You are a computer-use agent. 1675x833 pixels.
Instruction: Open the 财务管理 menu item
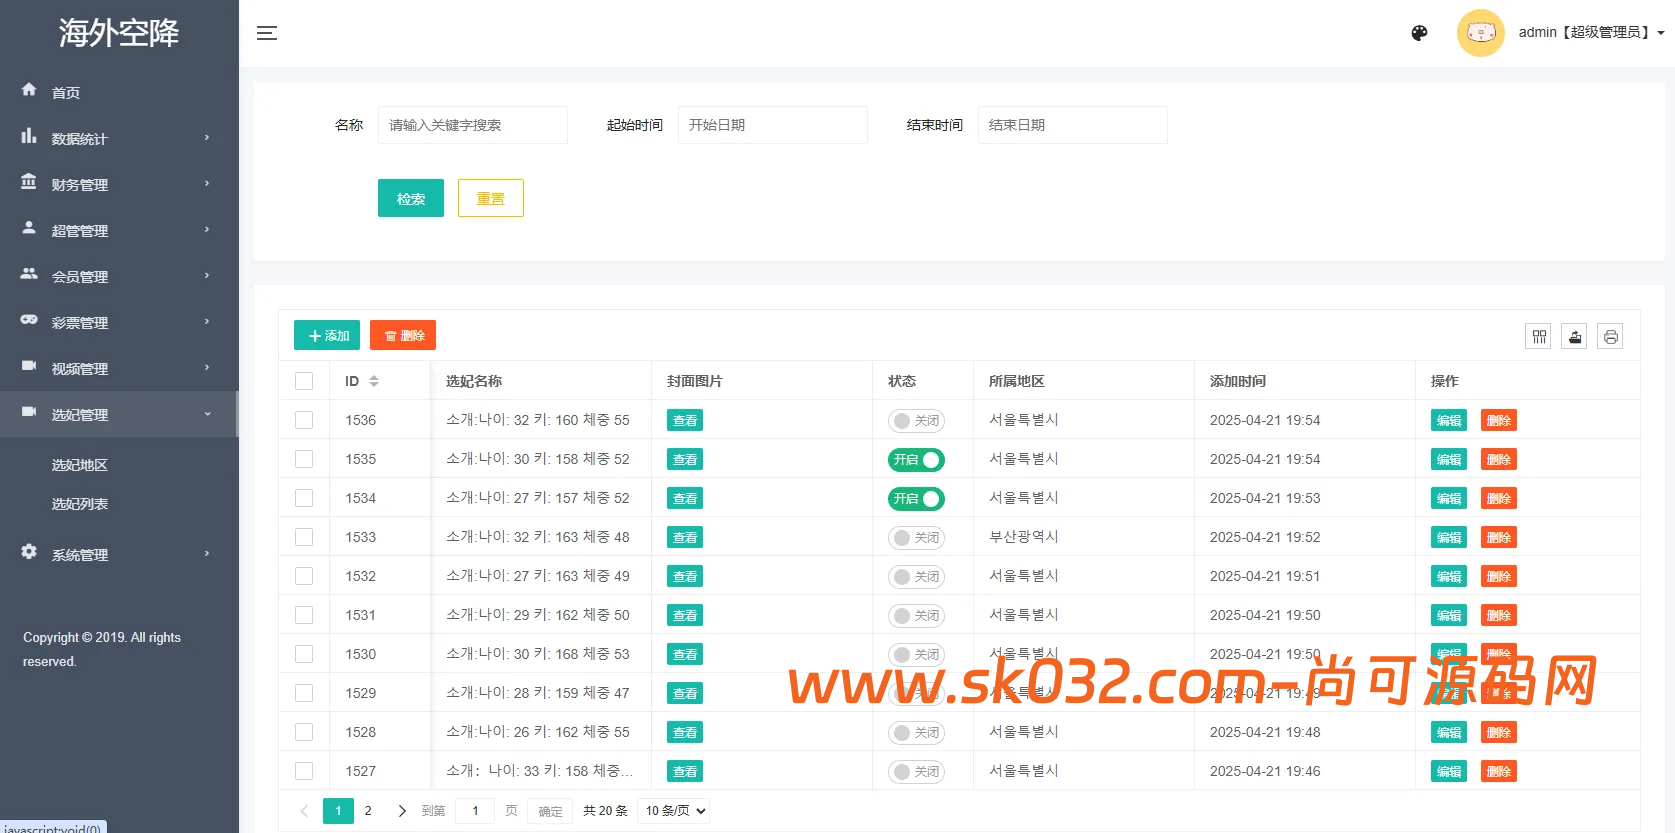119,184
